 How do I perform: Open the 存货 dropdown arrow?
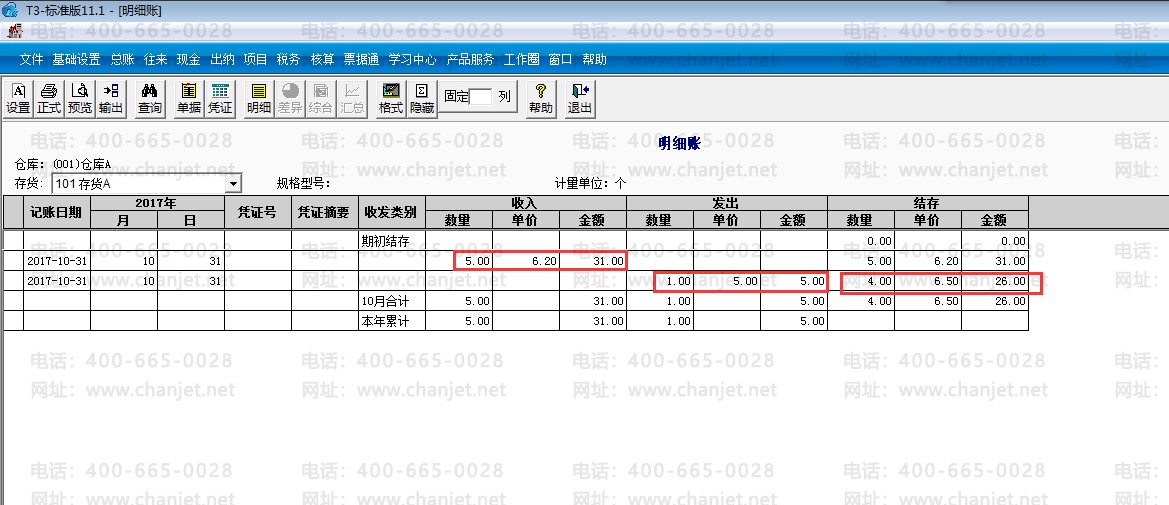[x=233, y=184]
